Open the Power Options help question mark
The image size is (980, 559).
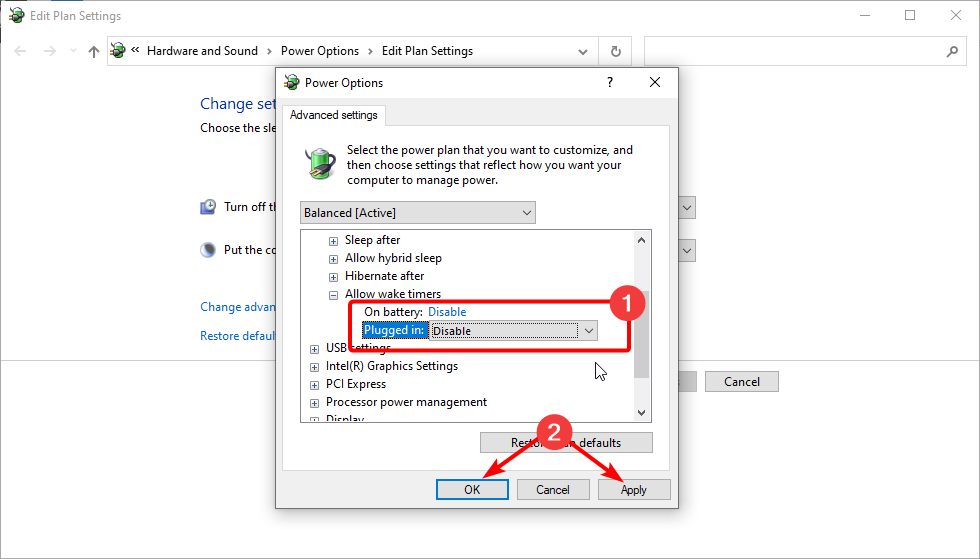click(609, 82)
